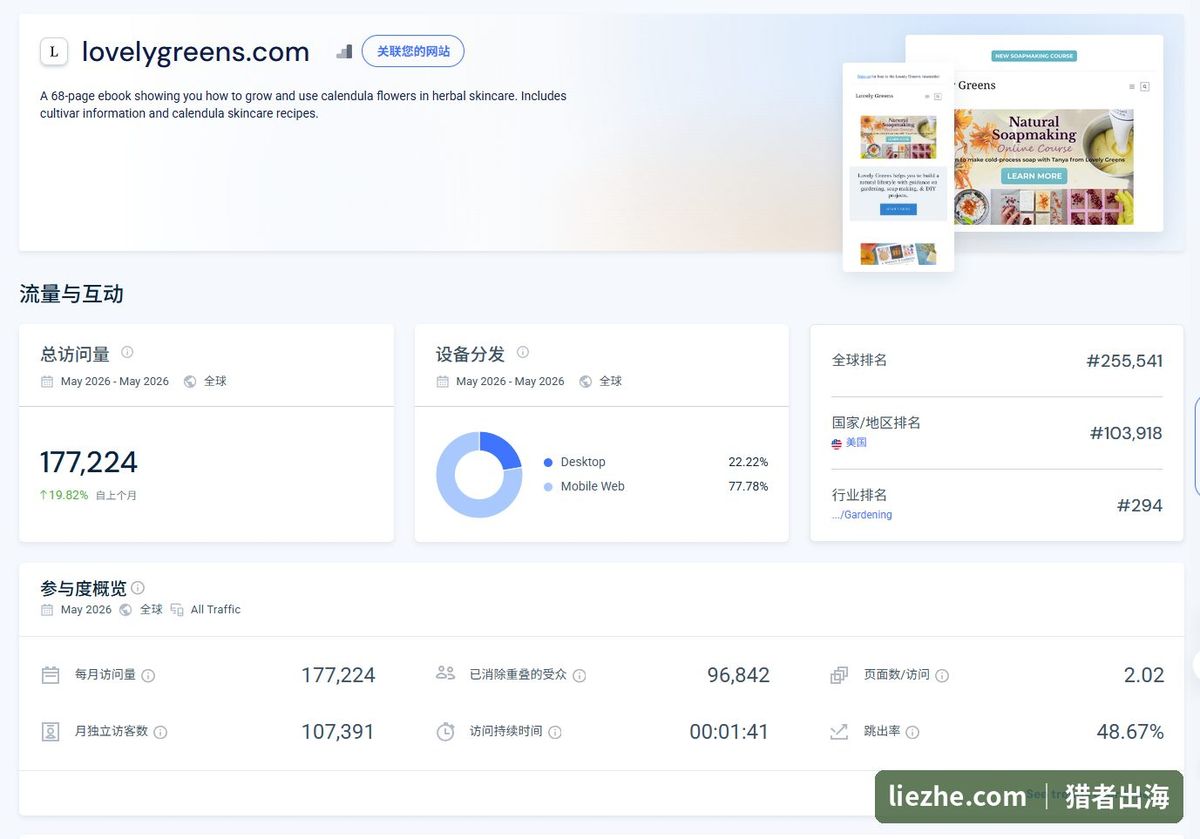Image resolution: width=1200 pixels, height=839 pixels.
Task: Click the pages per visit value 2.02
Action: point(1144,675)
